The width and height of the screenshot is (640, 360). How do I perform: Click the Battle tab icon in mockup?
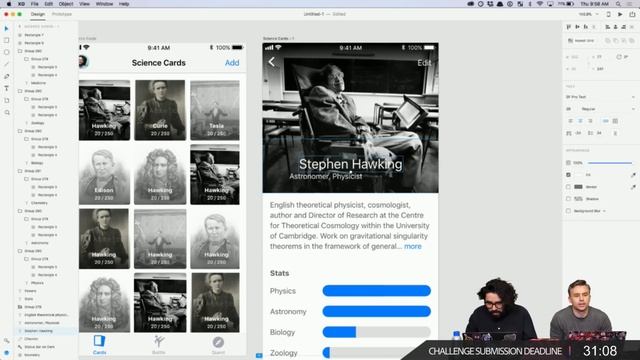(x=159, y=341)
